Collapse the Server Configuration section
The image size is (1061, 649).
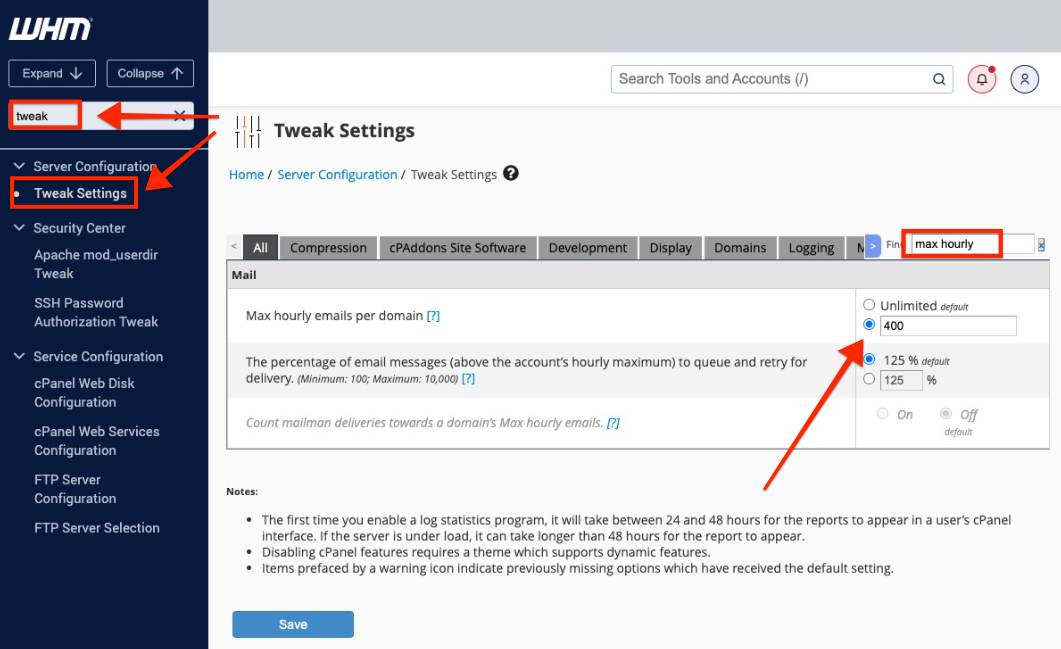point(20,166)
